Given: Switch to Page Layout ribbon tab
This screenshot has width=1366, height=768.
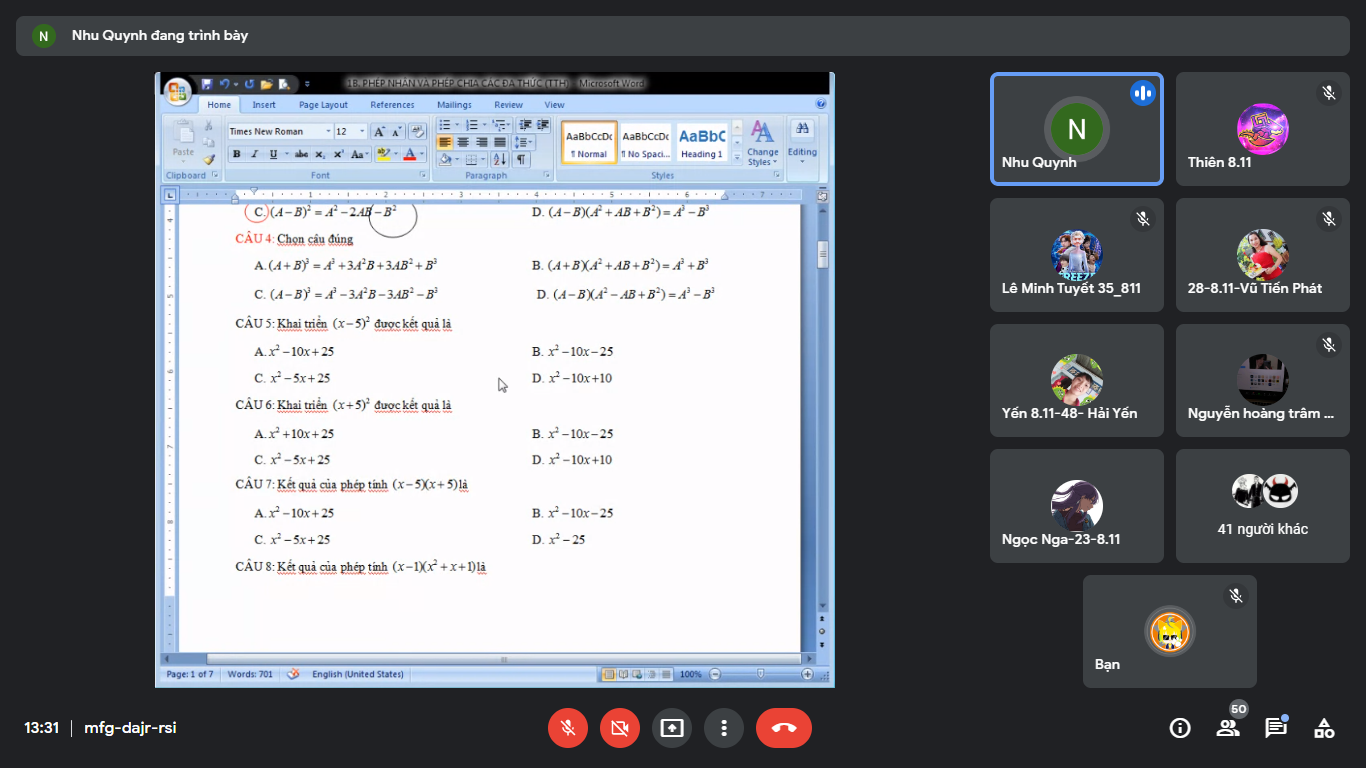Looking at the screenshot, I should pyautogui.click(x=323, y=105).
